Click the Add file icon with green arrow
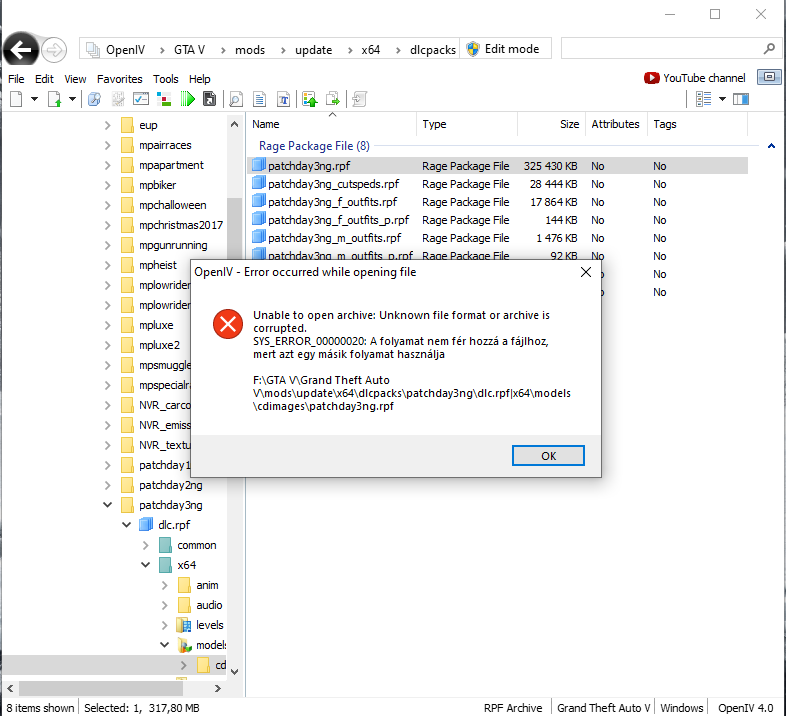Image resolution: width=786 pixels, height=716 pixels. tap(54, 99)
